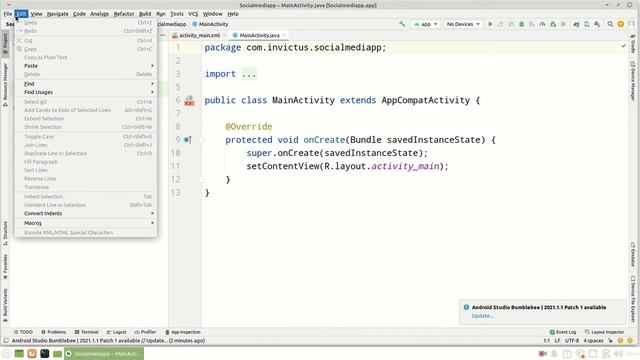Expand the Convert Indents submenu
This screenshot has width=640, height=360.
click(86, 213)
